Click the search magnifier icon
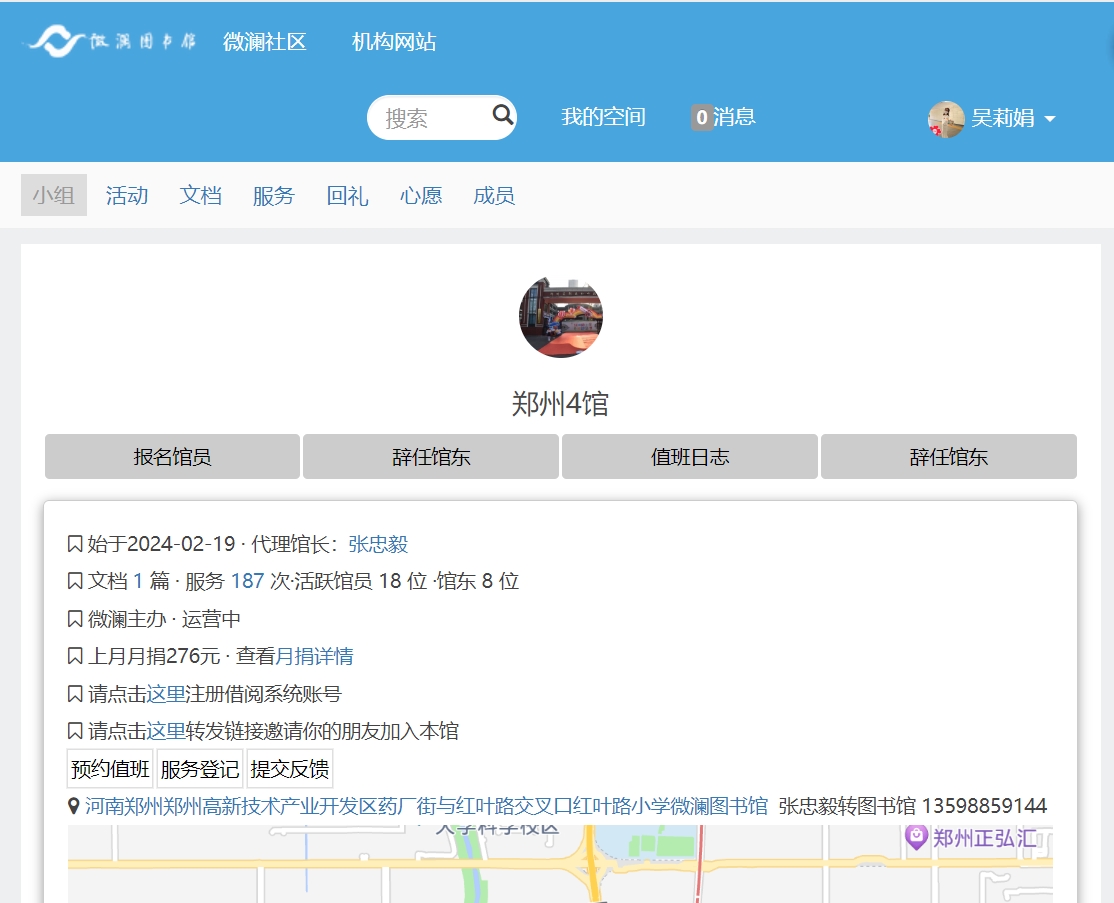This screenshot has width=1114, height=903. (502, 115)
